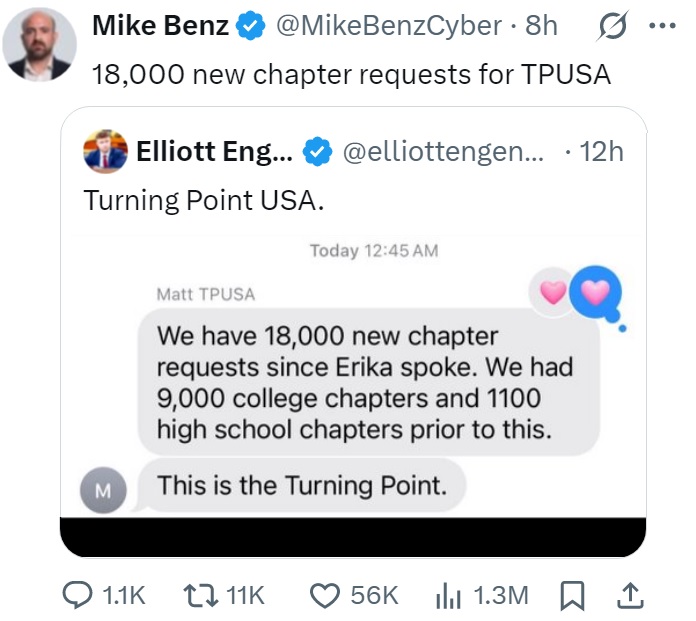
Task: Click Mike Benz display name
Action: pyautogui.click(x=160, y=26)
